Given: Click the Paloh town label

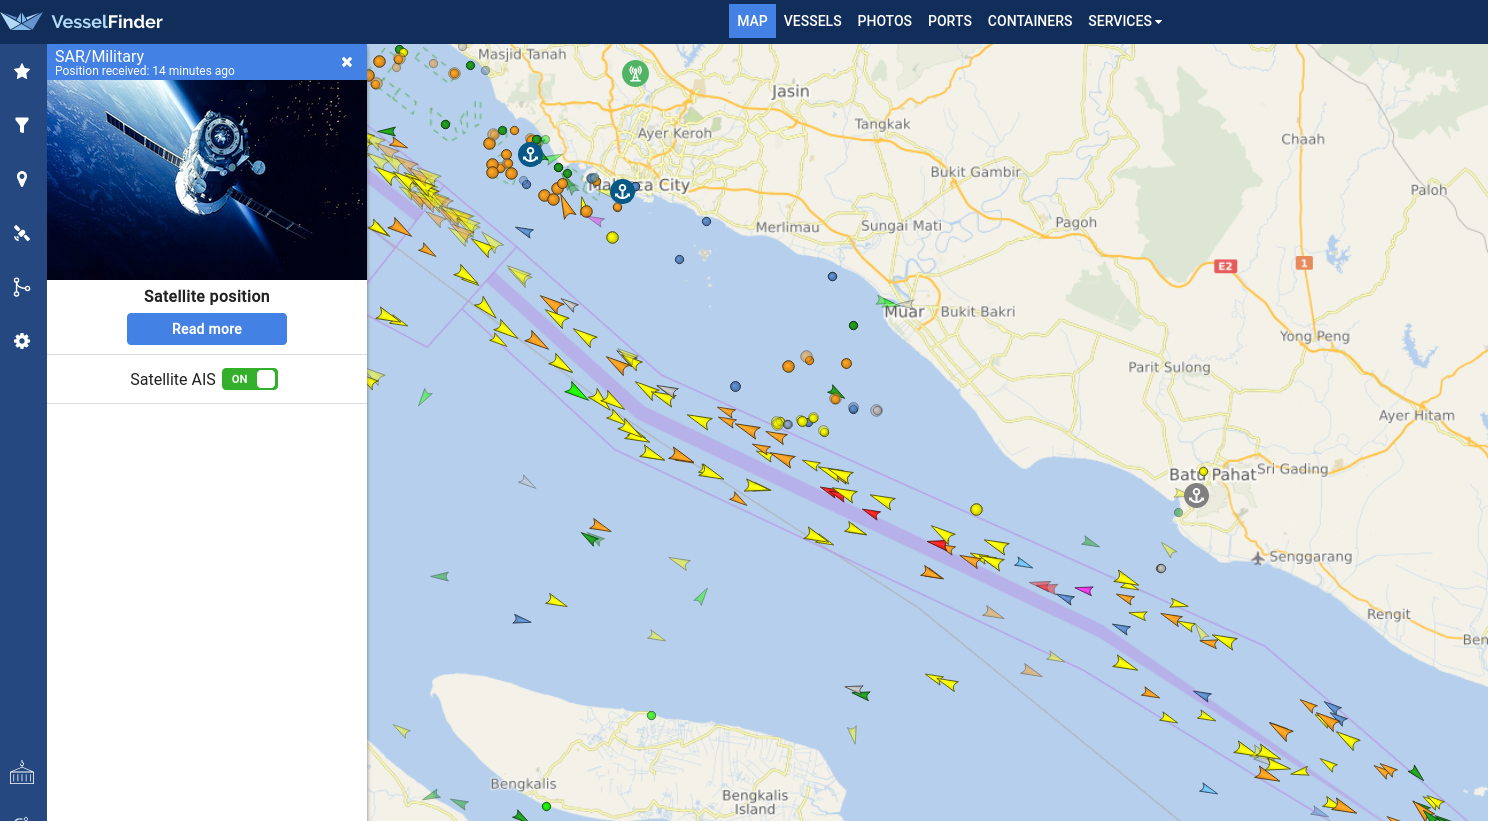Looking at the screenshot, I should [x=1429, y=190].
